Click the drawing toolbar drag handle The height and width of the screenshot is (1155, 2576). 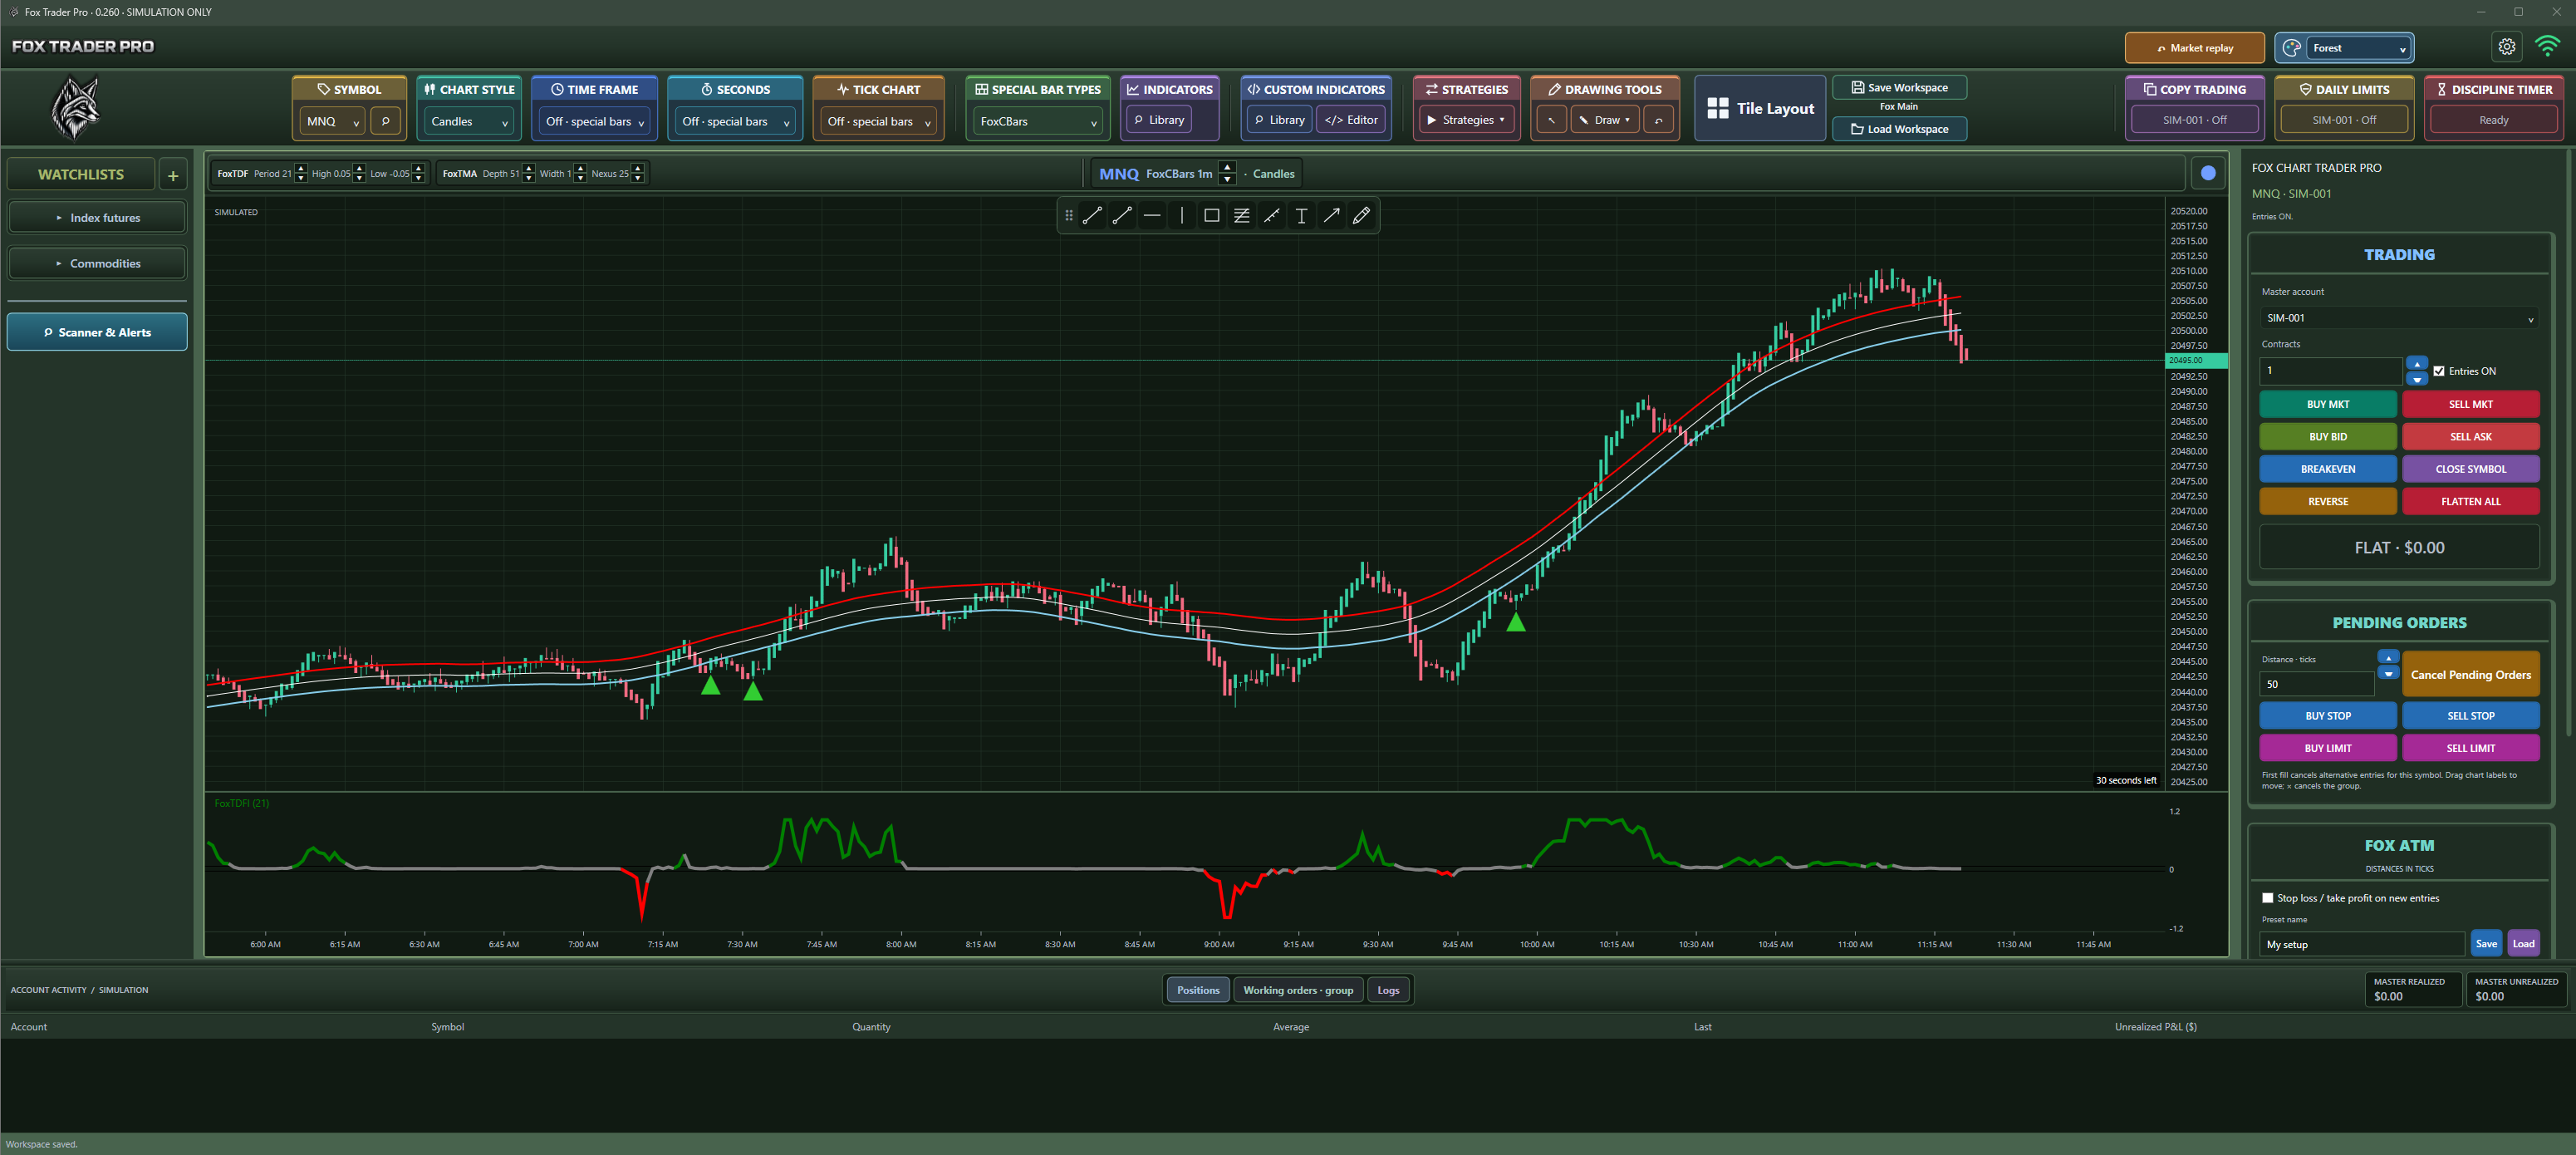[1069, 216]
